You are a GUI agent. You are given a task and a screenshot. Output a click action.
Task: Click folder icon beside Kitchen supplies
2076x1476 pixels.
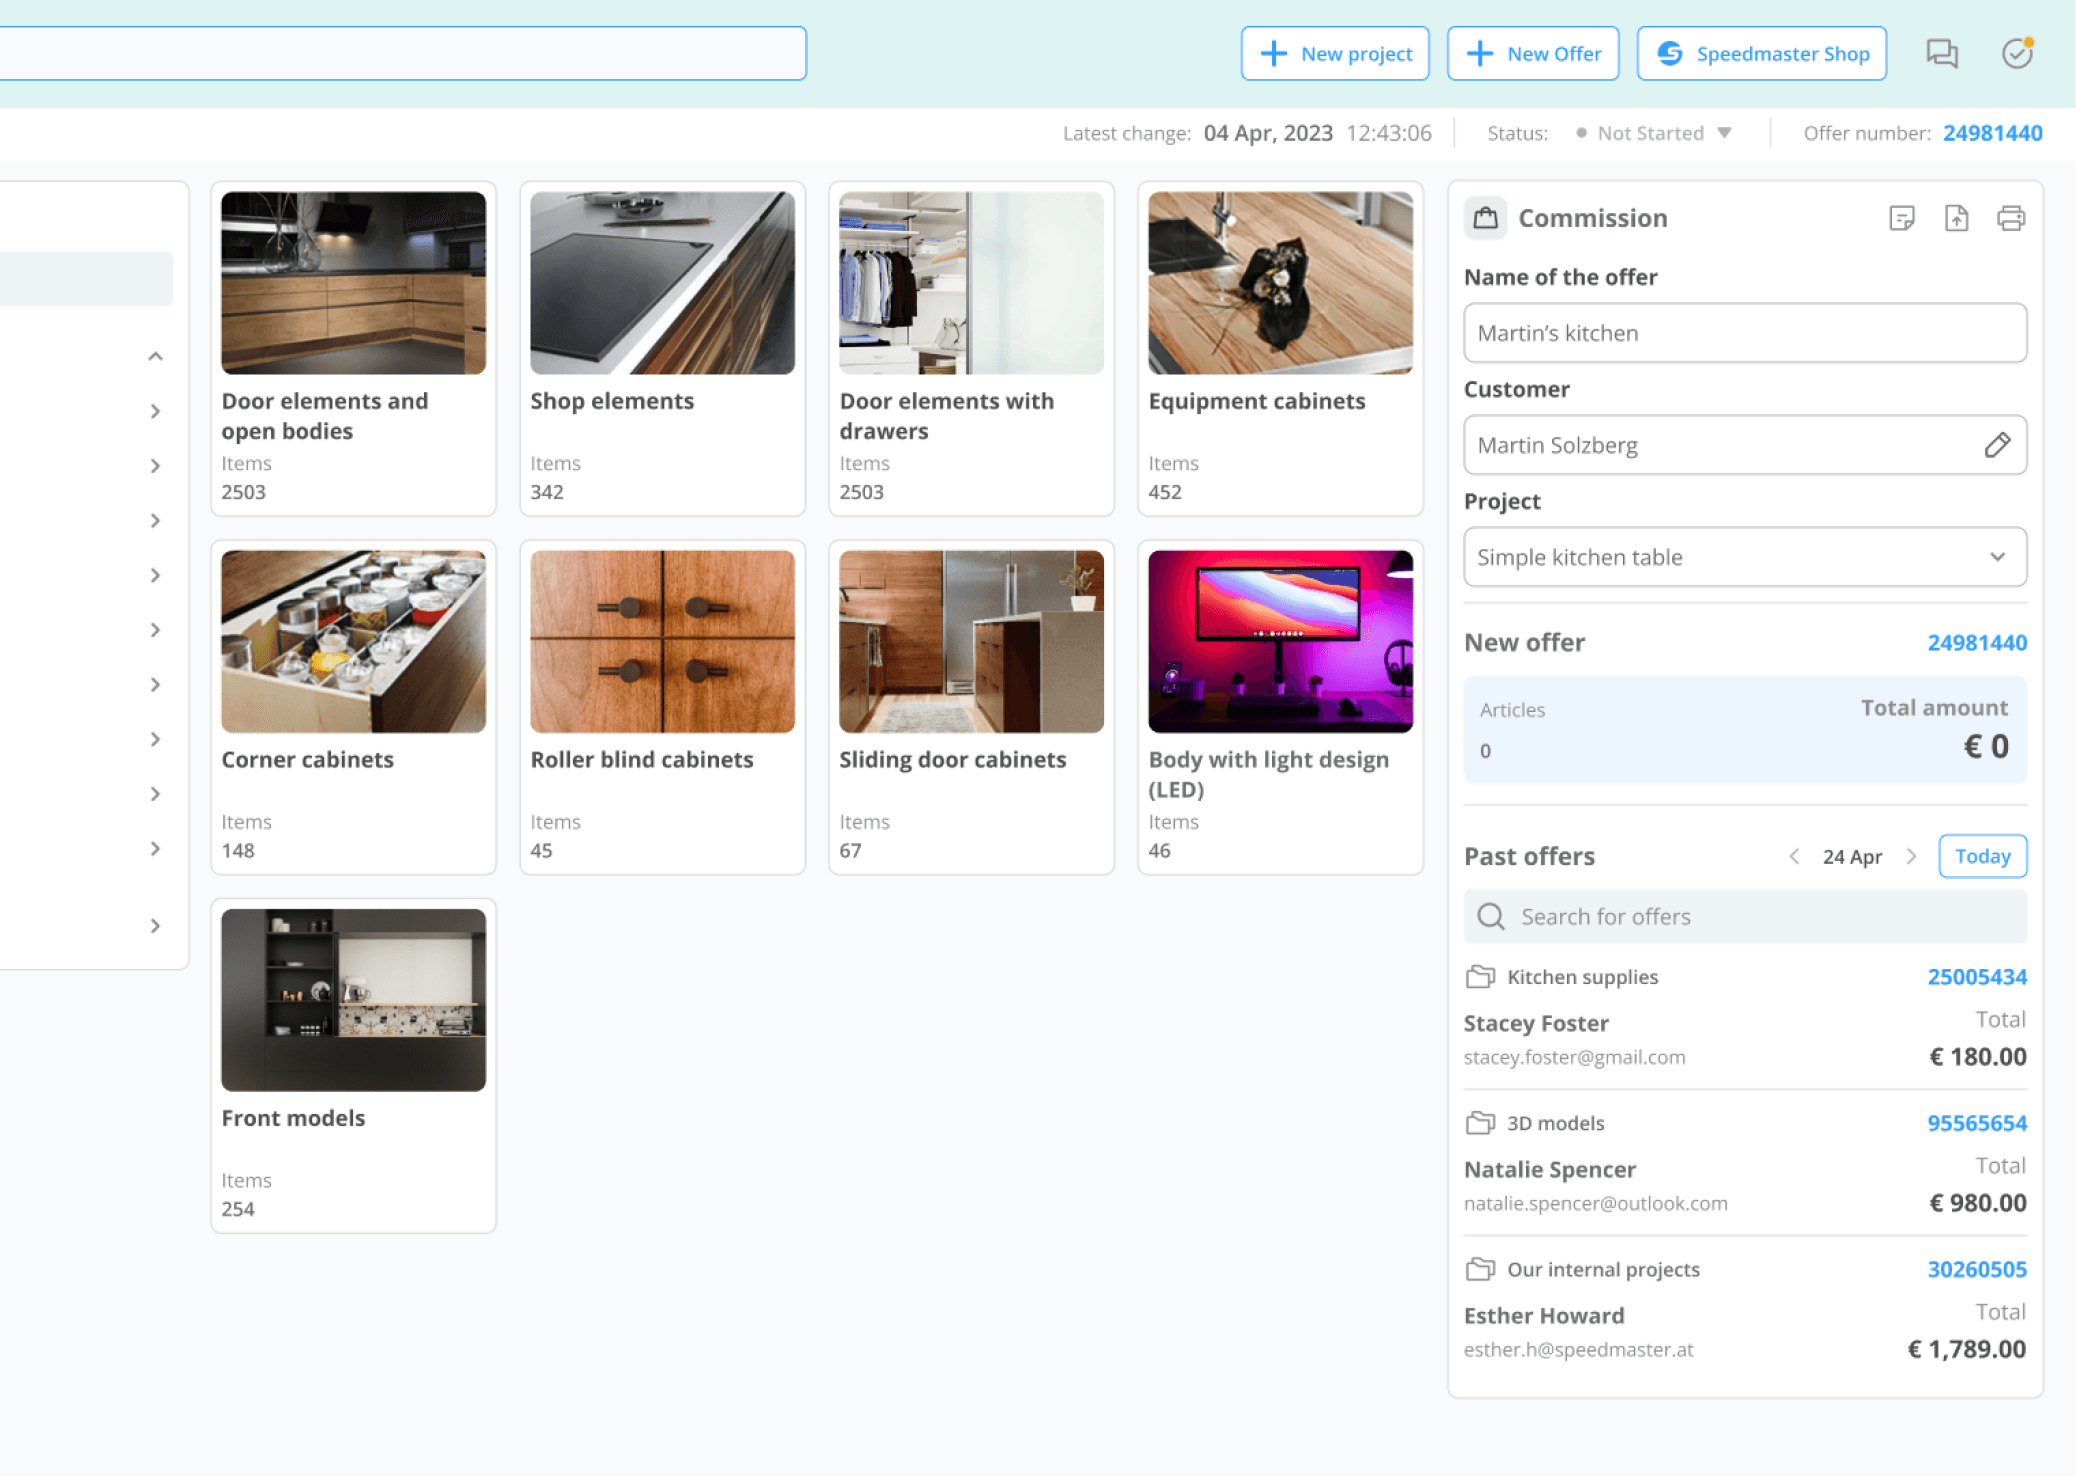tap(1480, 977)
